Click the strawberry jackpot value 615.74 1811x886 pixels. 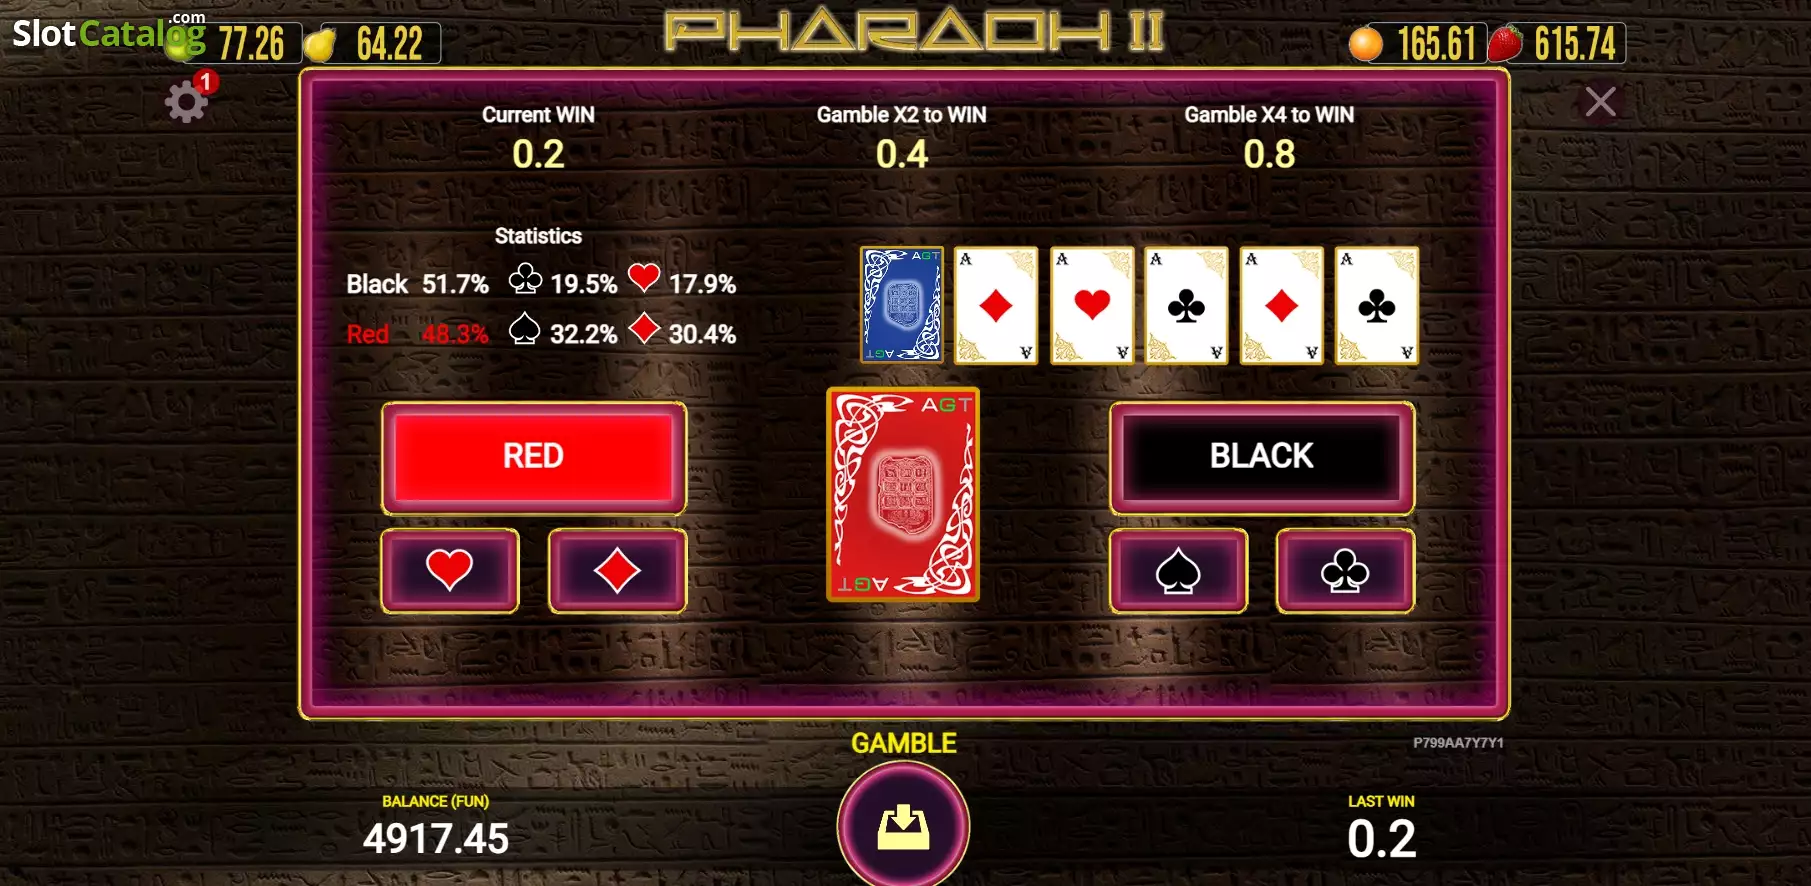(x=1575, y=44)
